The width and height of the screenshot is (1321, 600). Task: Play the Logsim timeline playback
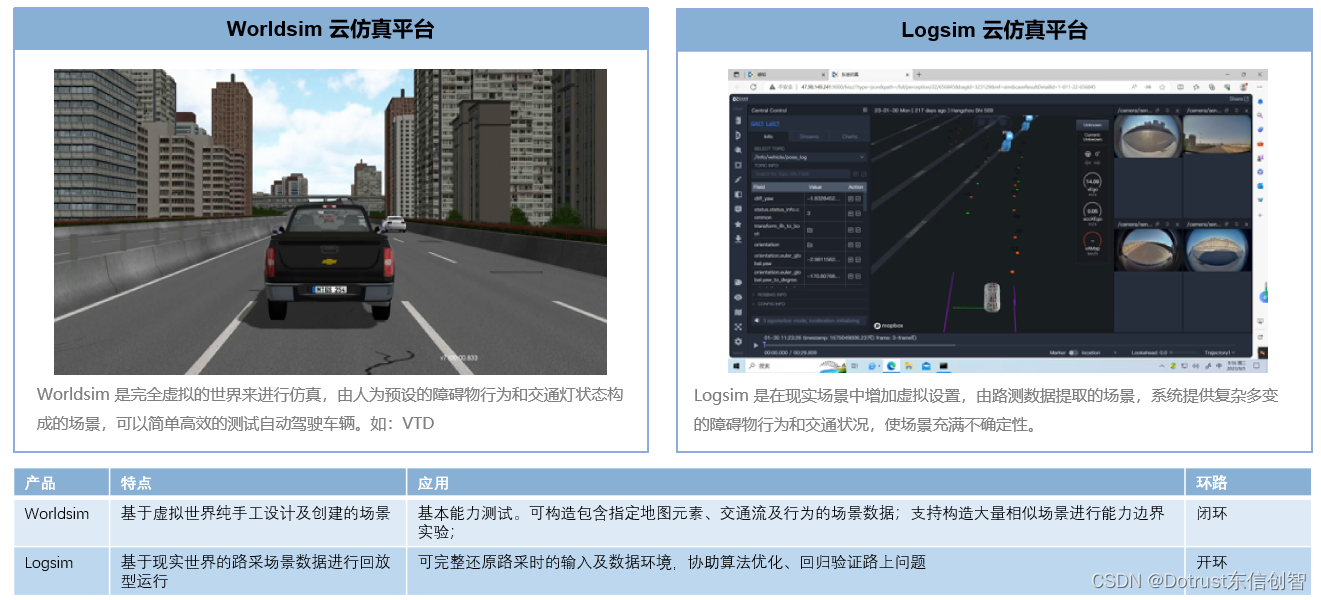point(756,345)
